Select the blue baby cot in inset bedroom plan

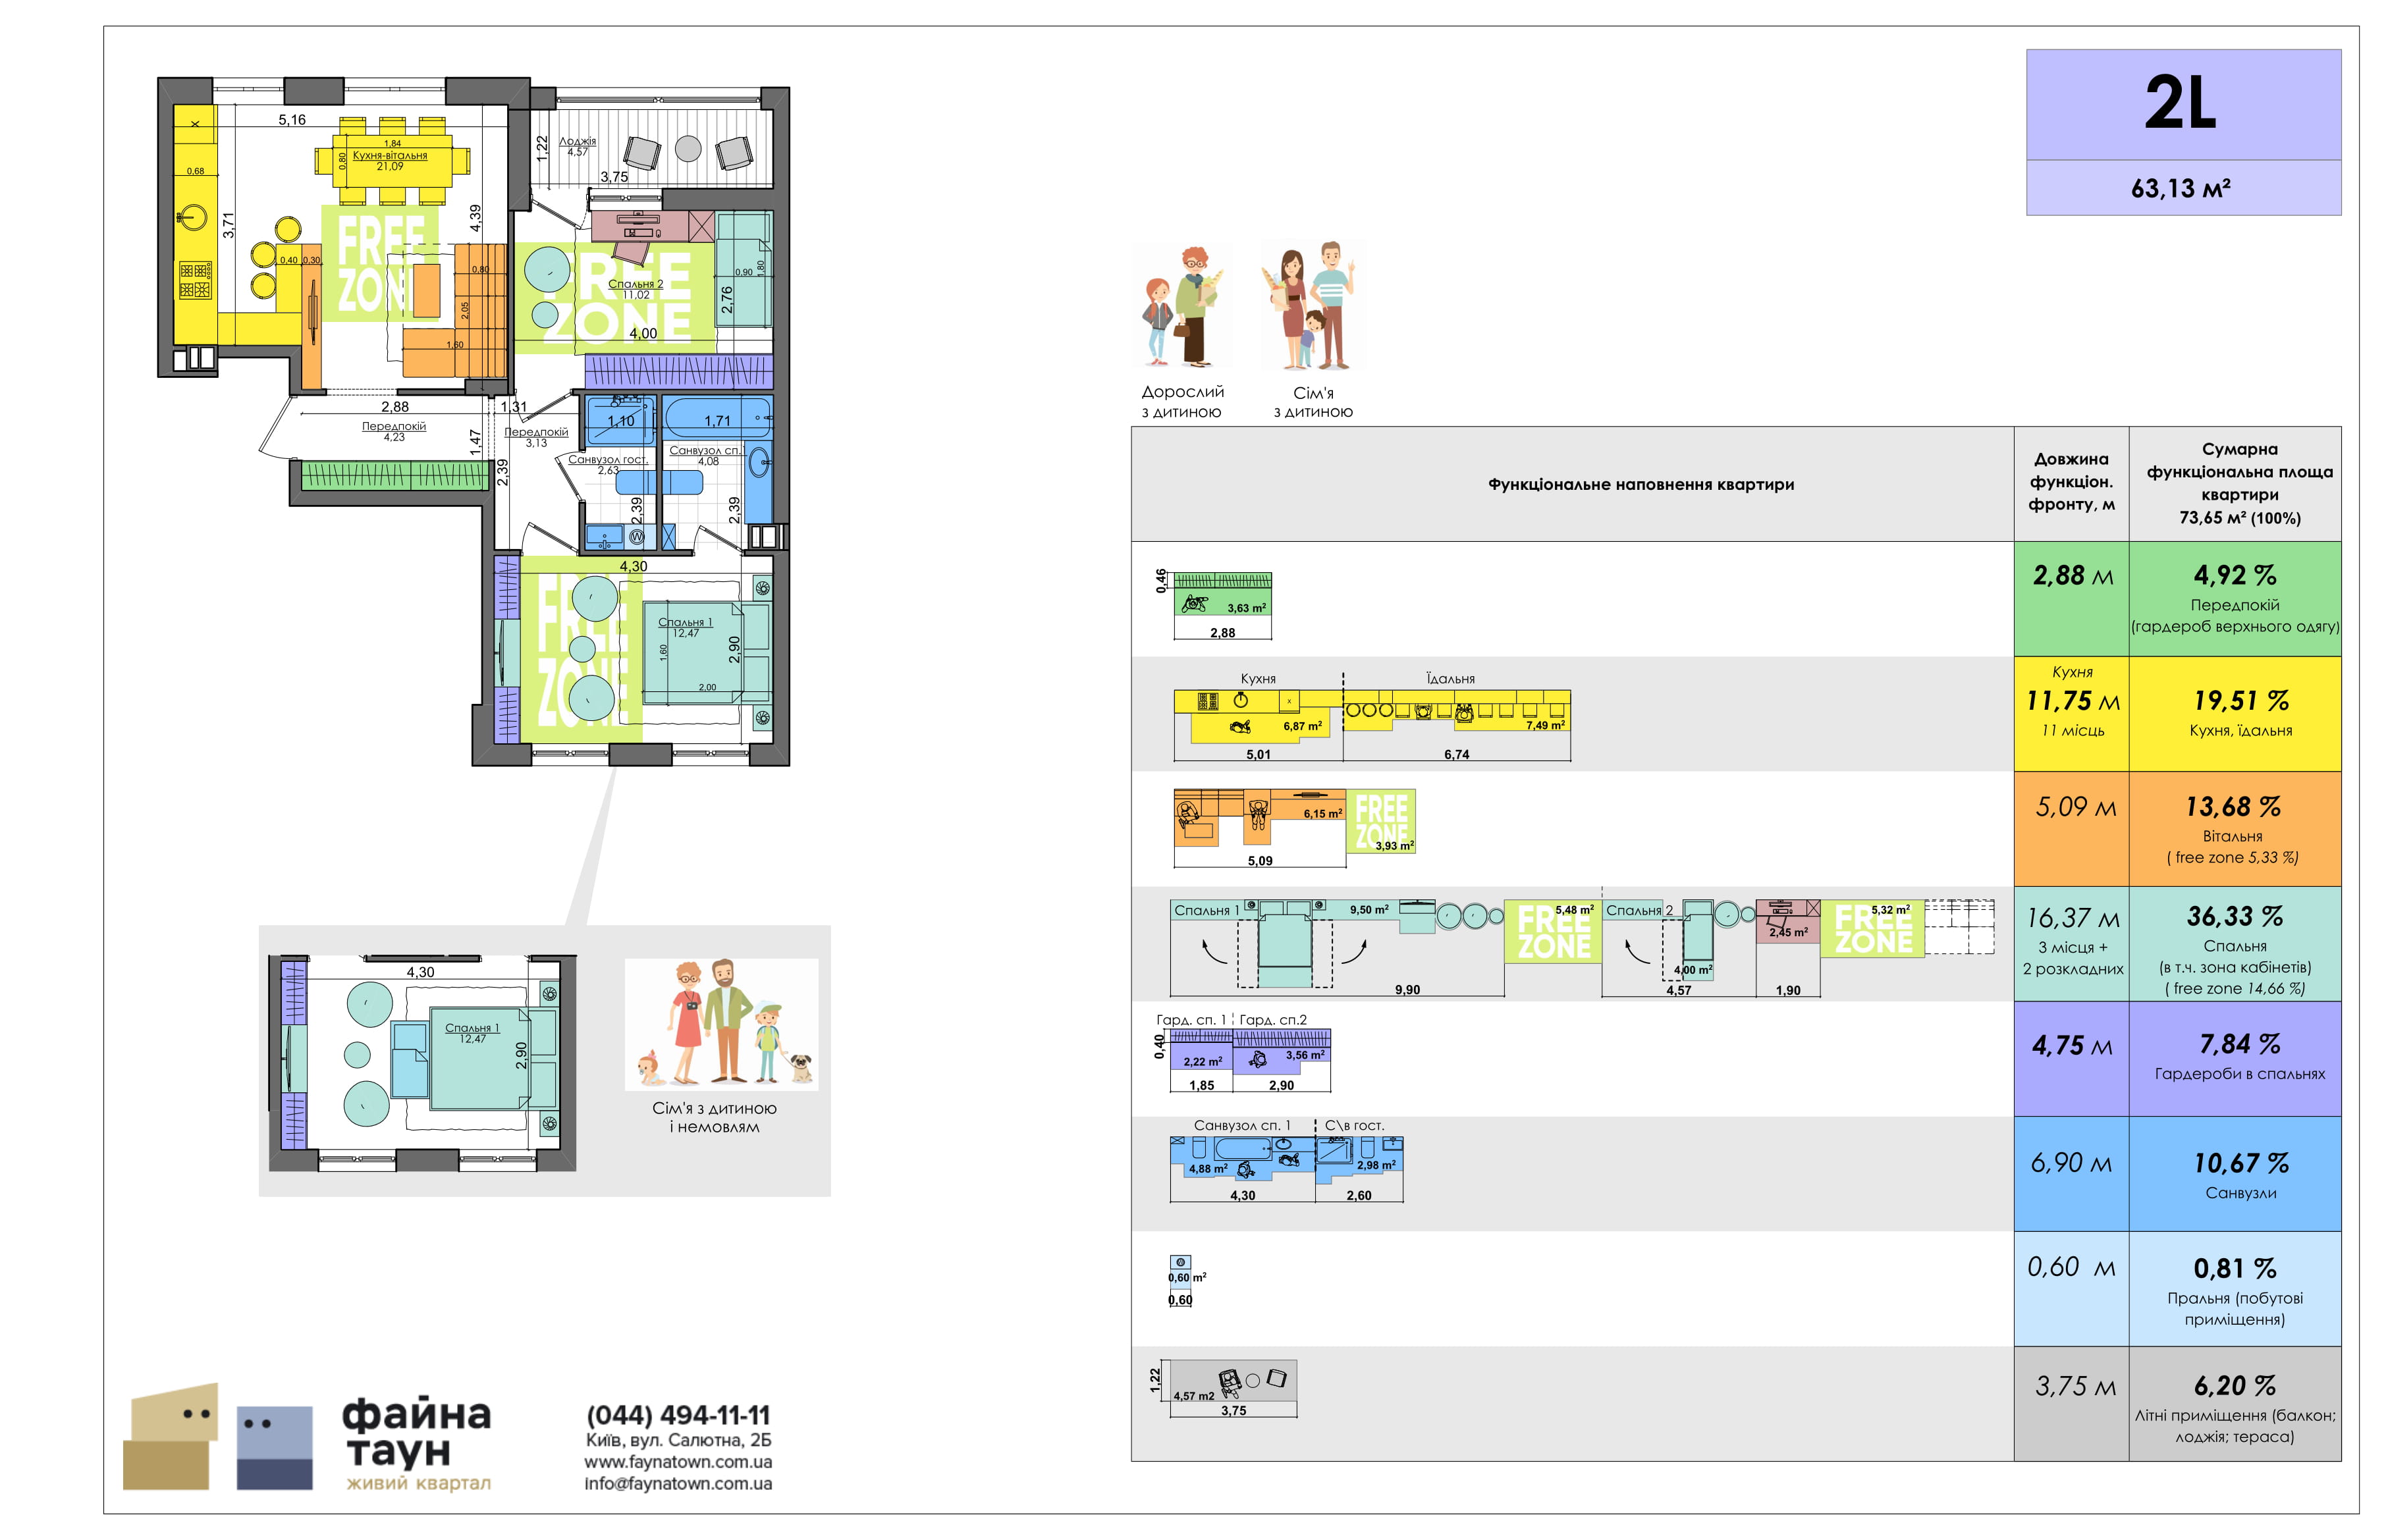[x=410, y=1059]
